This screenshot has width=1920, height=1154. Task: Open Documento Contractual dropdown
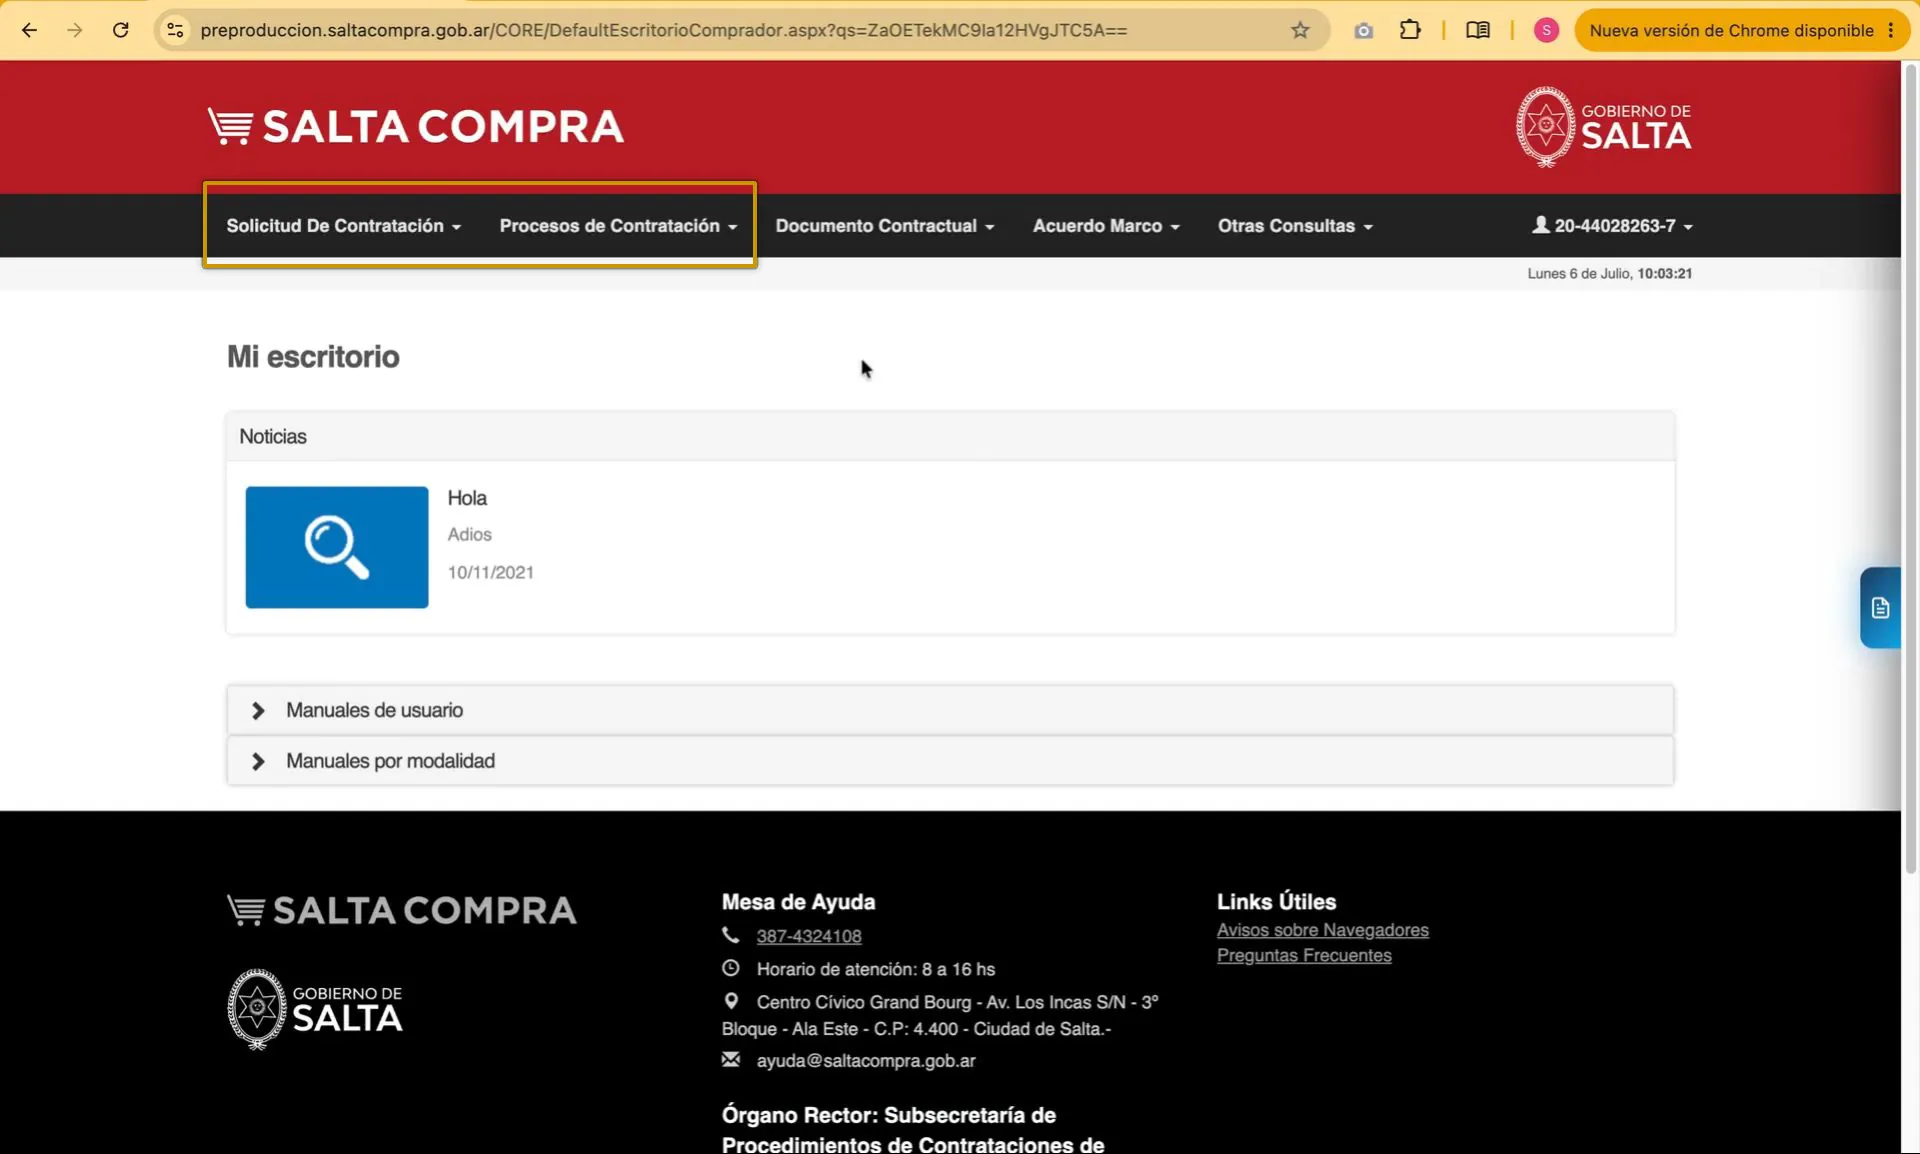tap(885, 226)
